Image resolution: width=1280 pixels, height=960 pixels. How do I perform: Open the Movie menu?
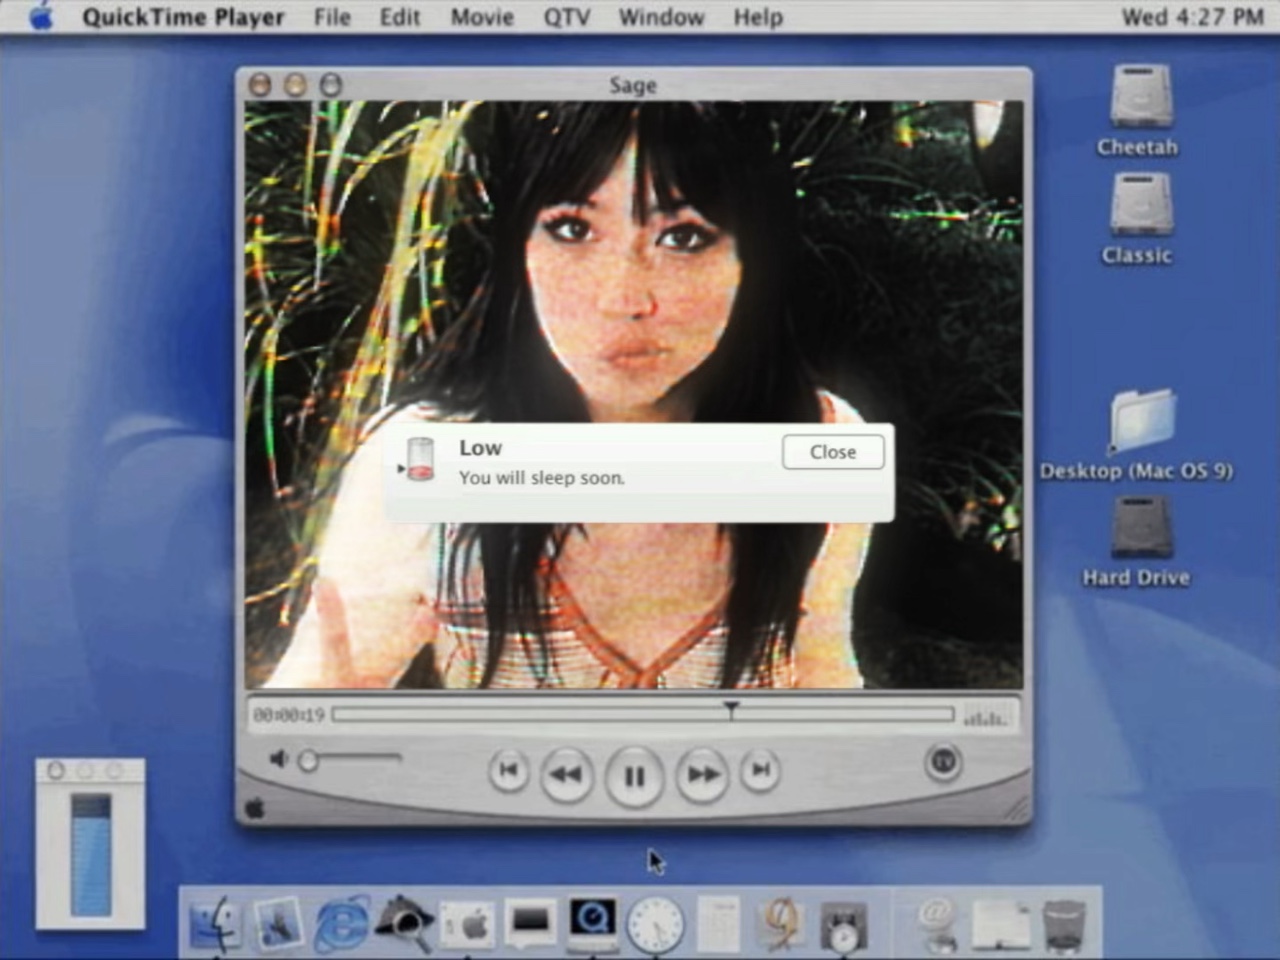pyautogui.click(x=481, y=17)
